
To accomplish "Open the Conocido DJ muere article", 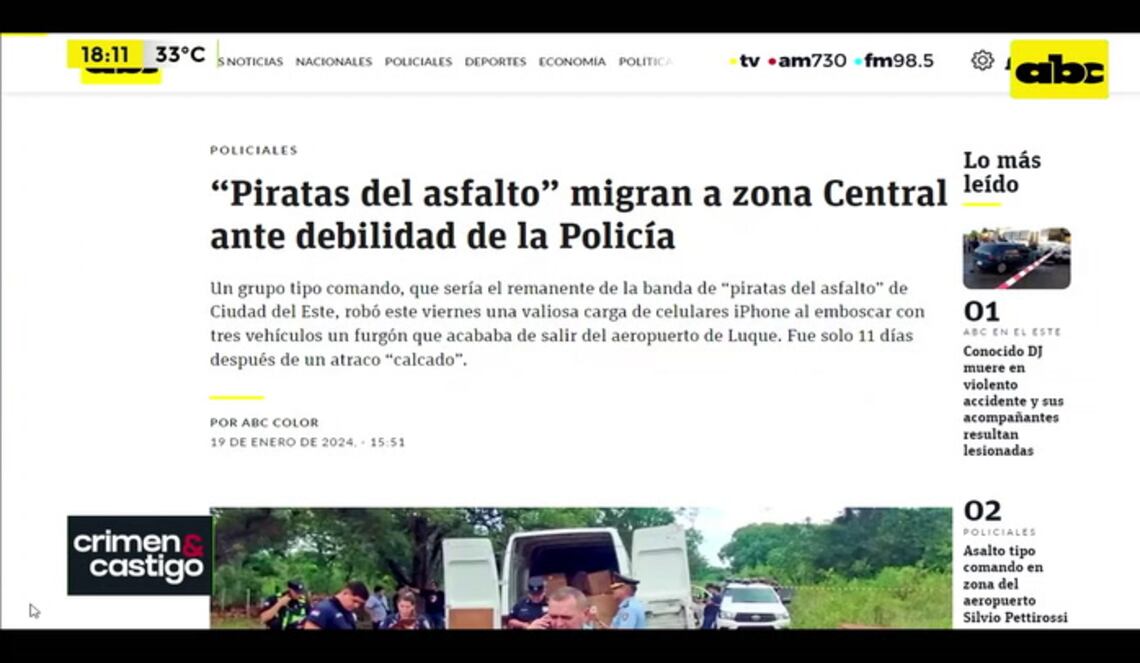I will 1013,401.
